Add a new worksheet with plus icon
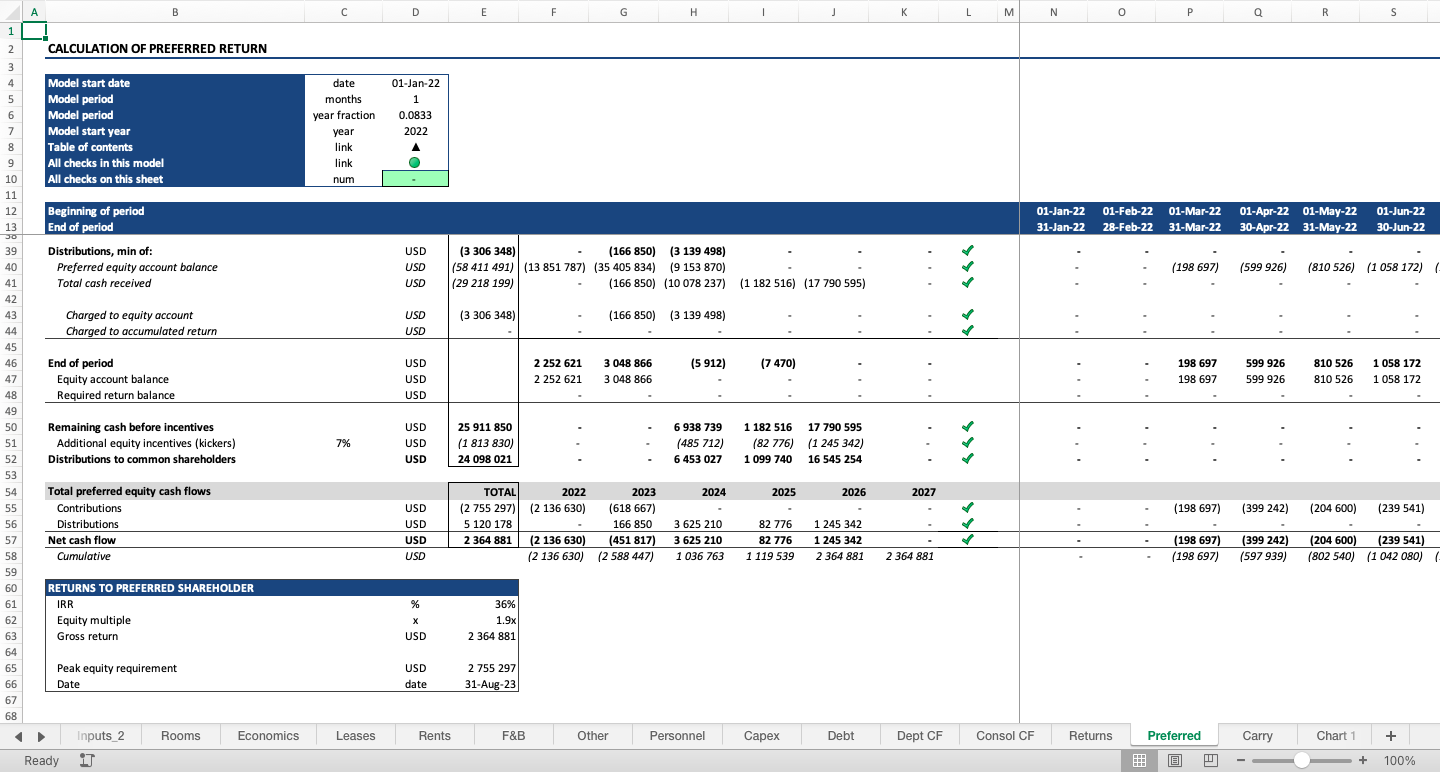This screenshot has width=1440, height=772. tap(1390, 735)
